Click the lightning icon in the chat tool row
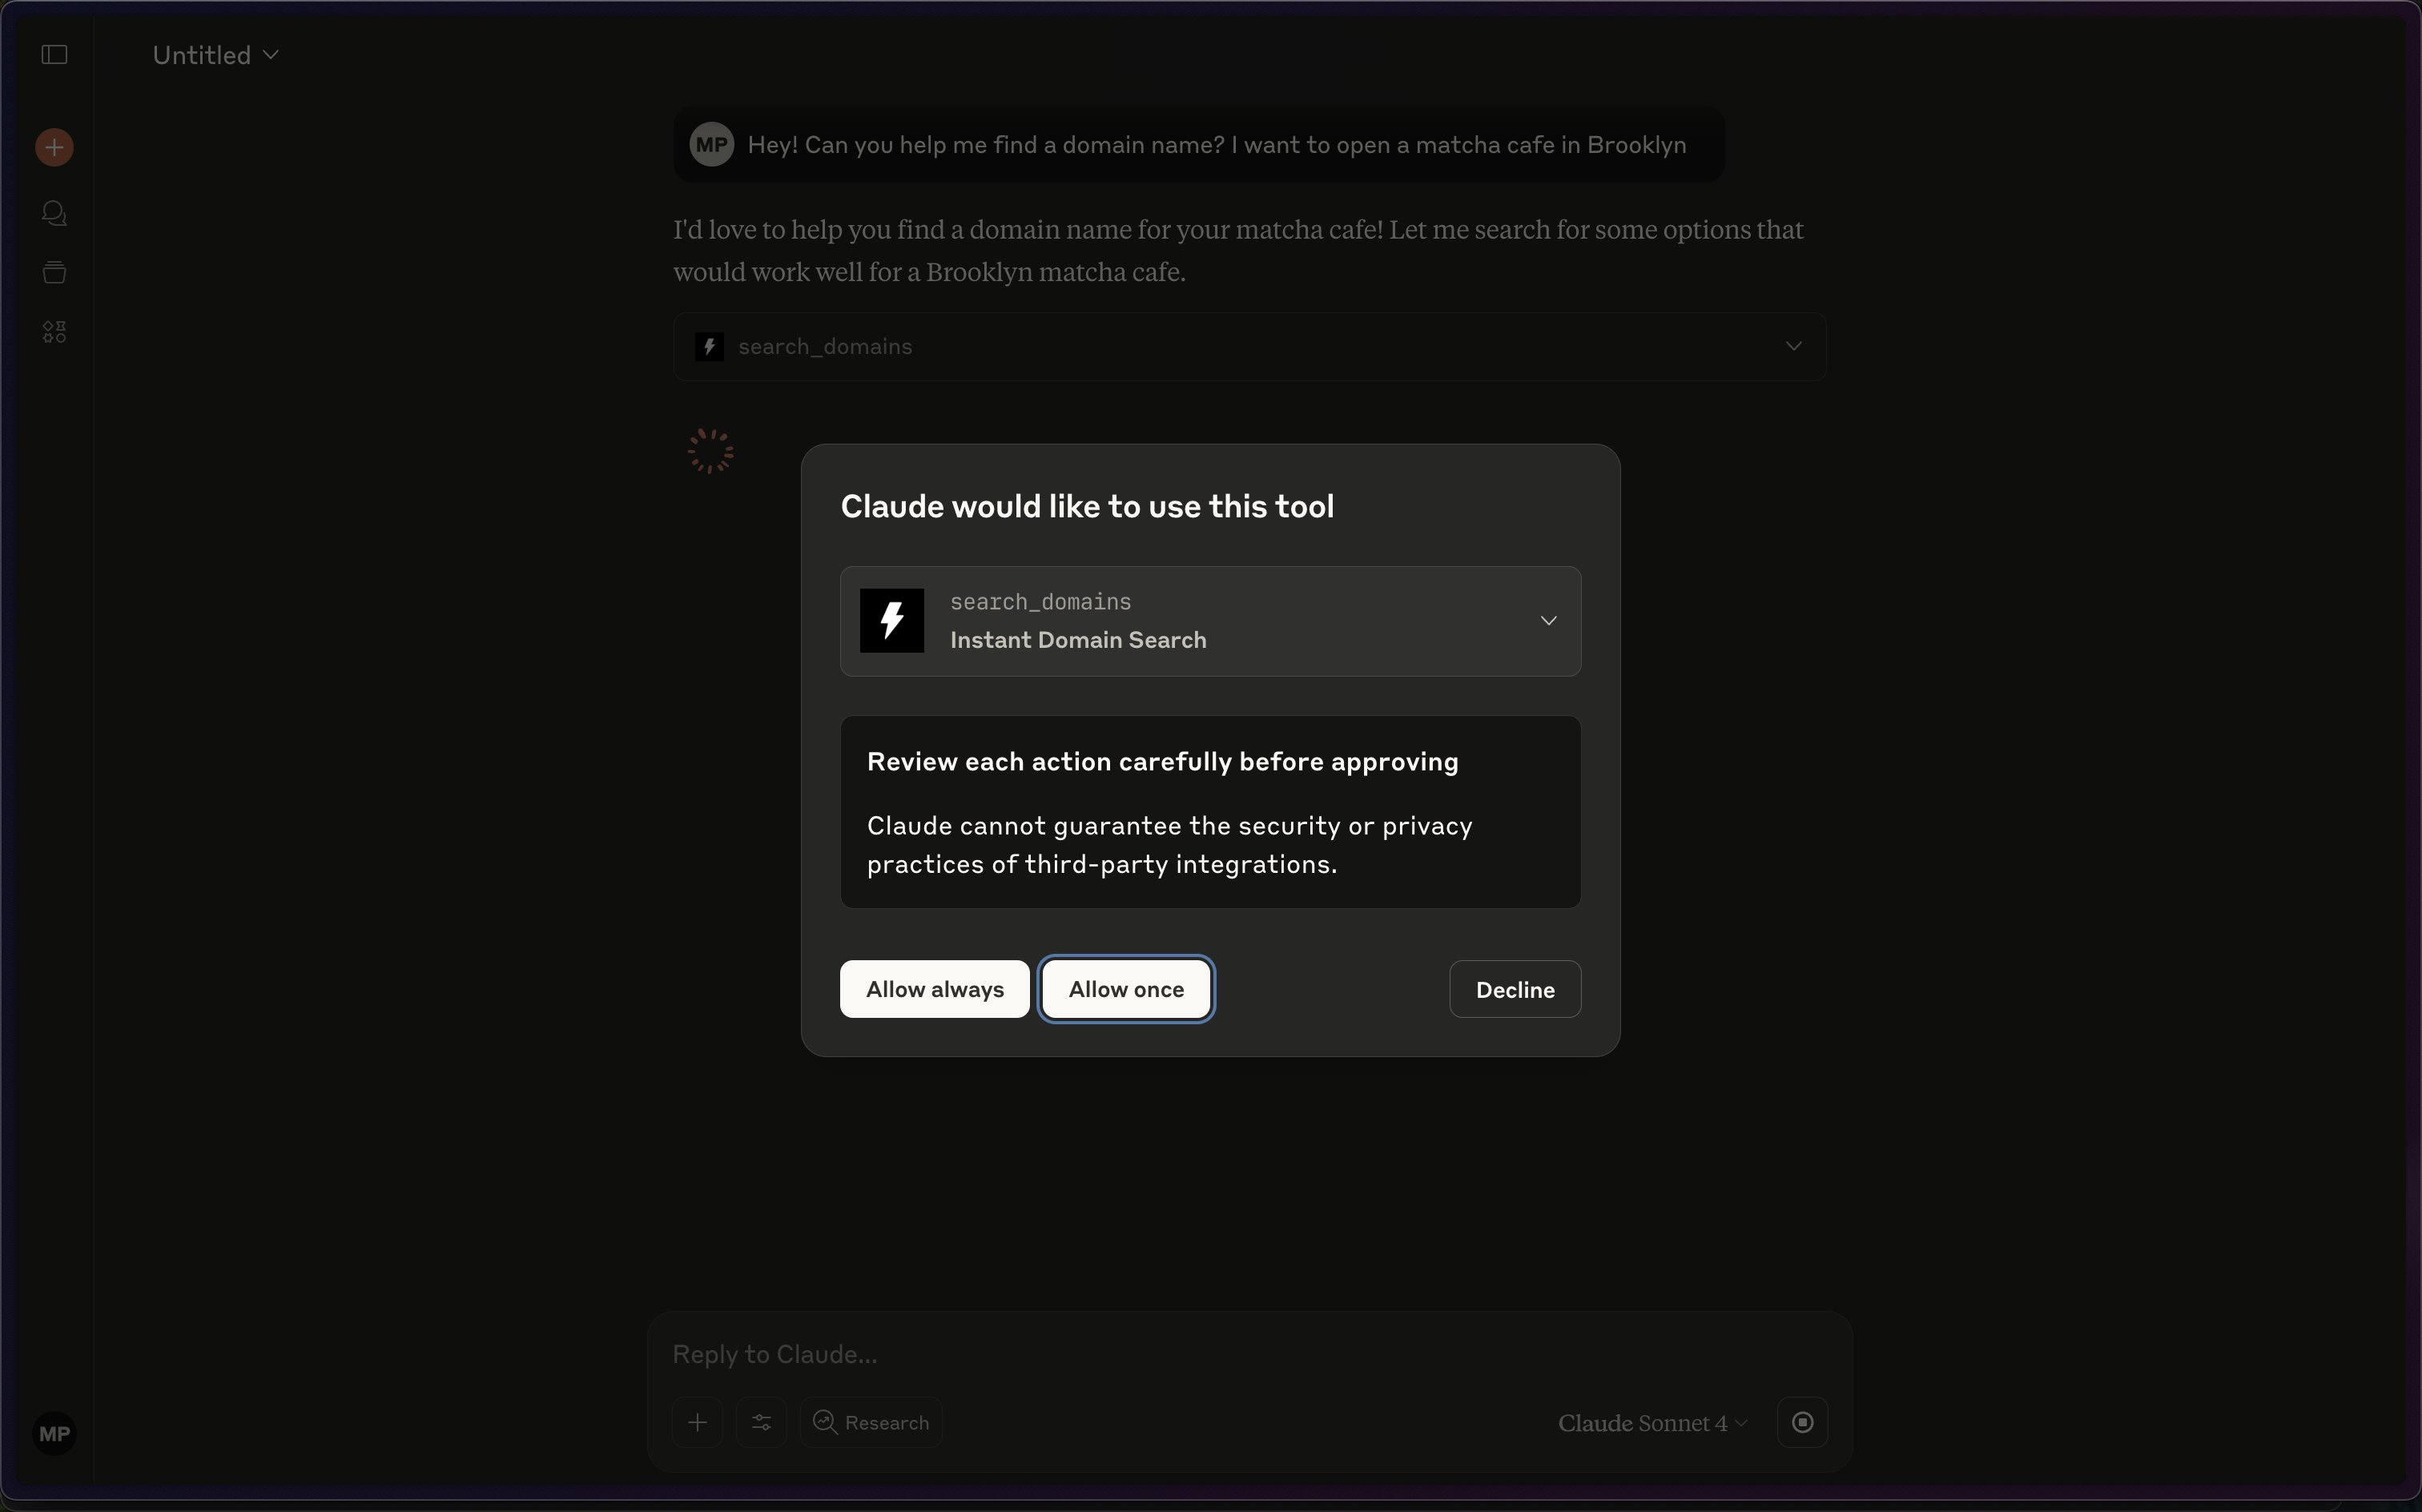 (x=709, y=346)
